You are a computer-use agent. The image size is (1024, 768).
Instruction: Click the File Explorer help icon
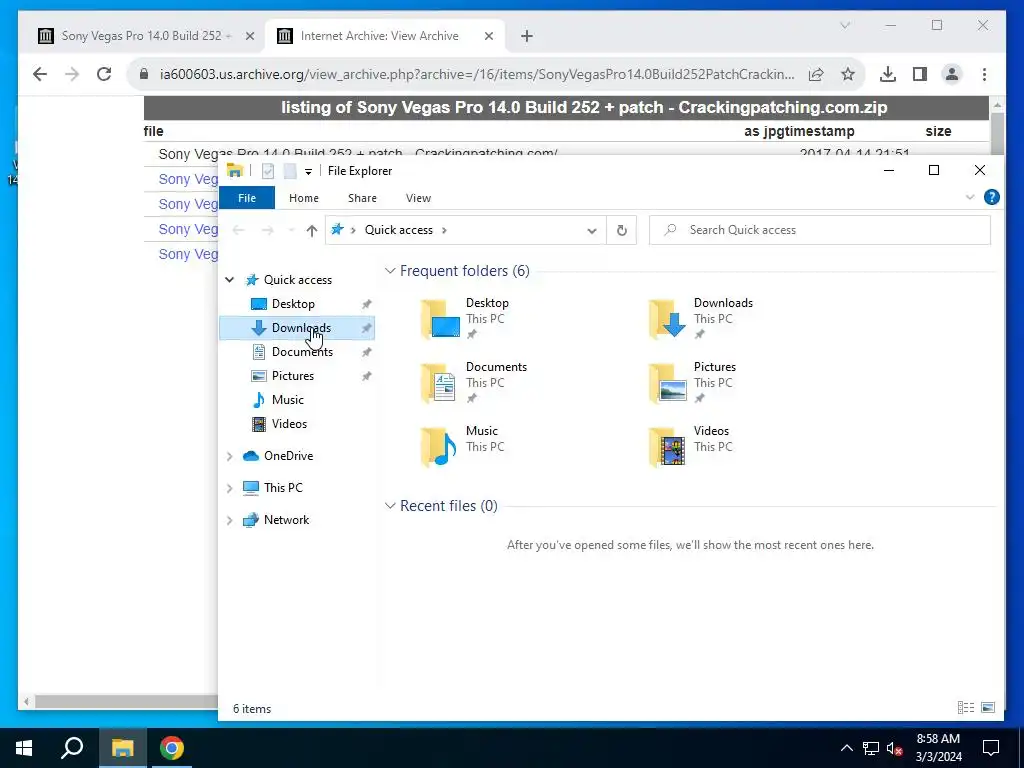click(x=991, y=197)
